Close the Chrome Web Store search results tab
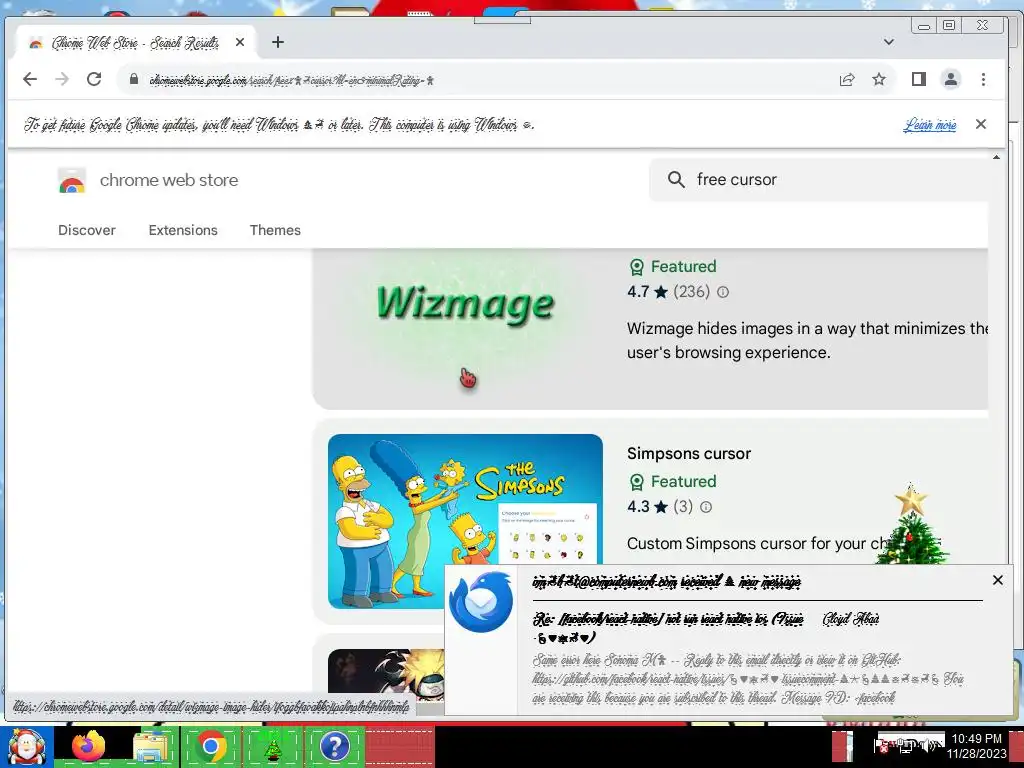Image resolution: width=1024 pixels, height=768 pixels. (x=240, y=42)
